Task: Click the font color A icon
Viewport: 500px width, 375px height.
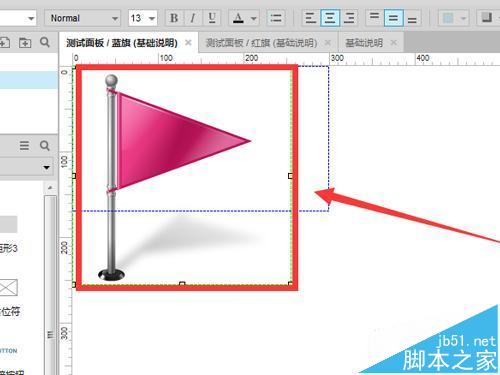Action: (238, 18)
